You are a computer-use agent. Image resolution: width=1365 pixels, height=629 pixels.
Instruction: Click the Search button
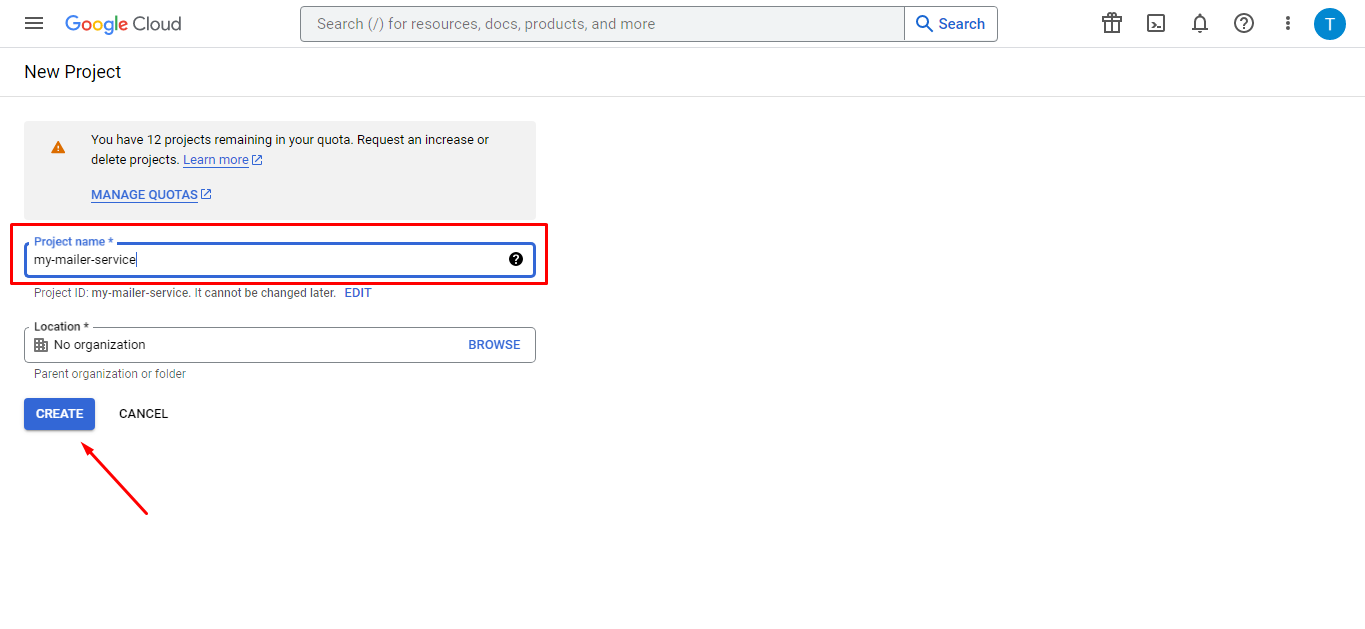pos(949,23)
